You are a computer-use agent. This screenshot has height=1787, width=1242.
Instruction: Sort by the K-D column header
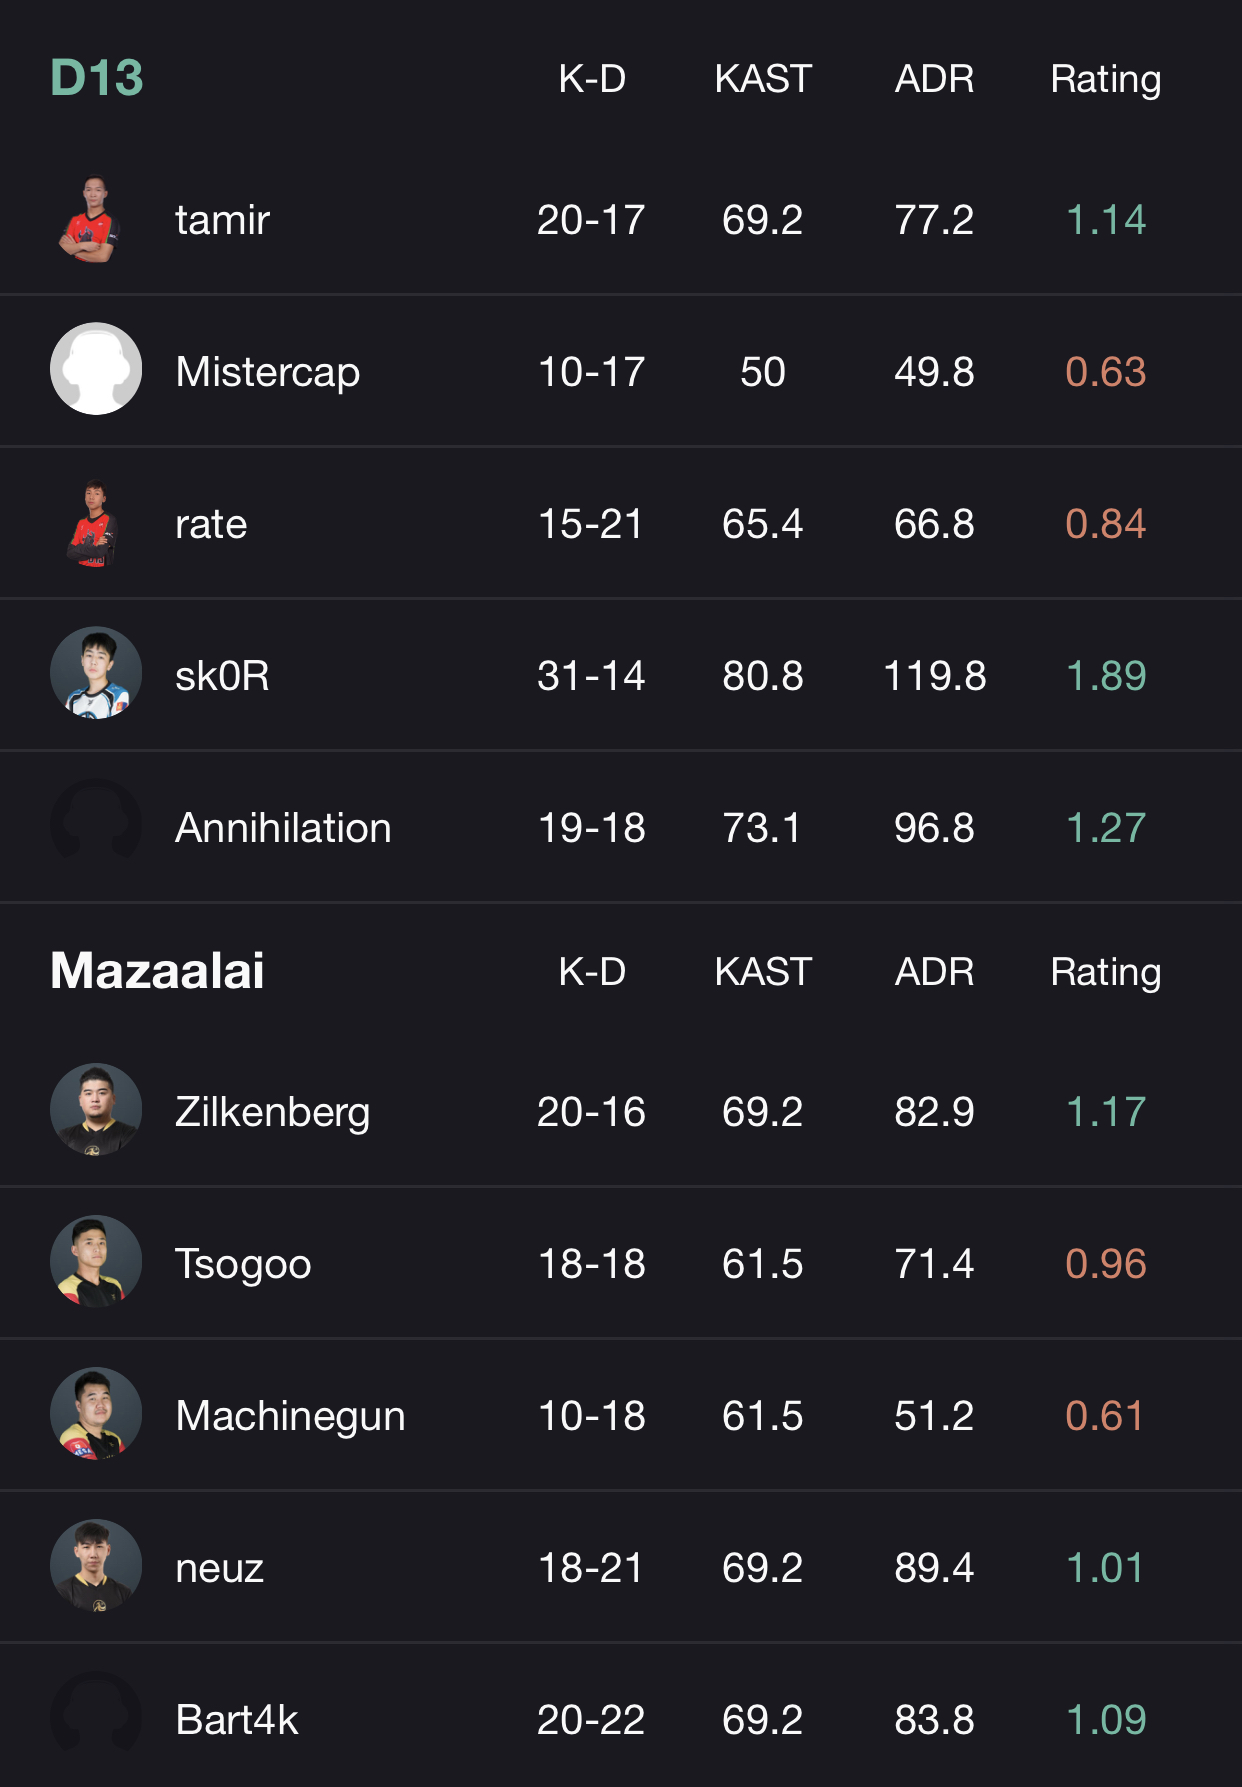[592, 80]
